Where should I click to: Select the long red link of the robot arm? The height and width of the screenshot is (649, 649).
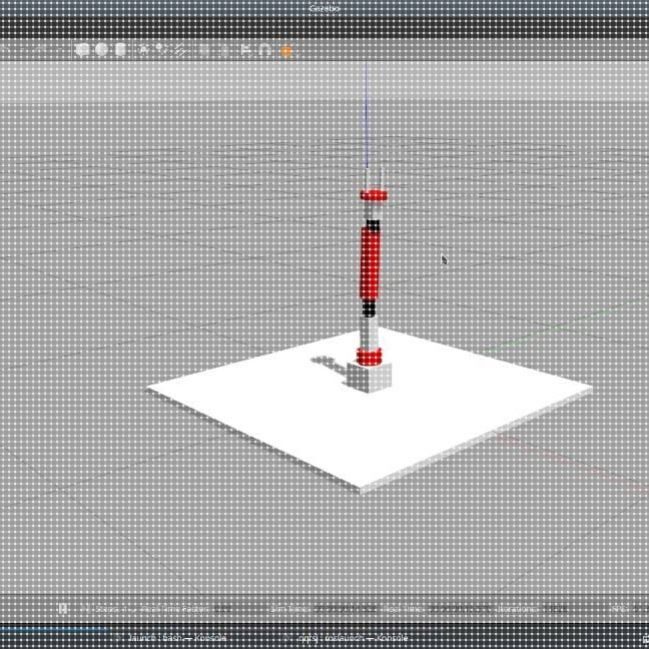(370, 263)
